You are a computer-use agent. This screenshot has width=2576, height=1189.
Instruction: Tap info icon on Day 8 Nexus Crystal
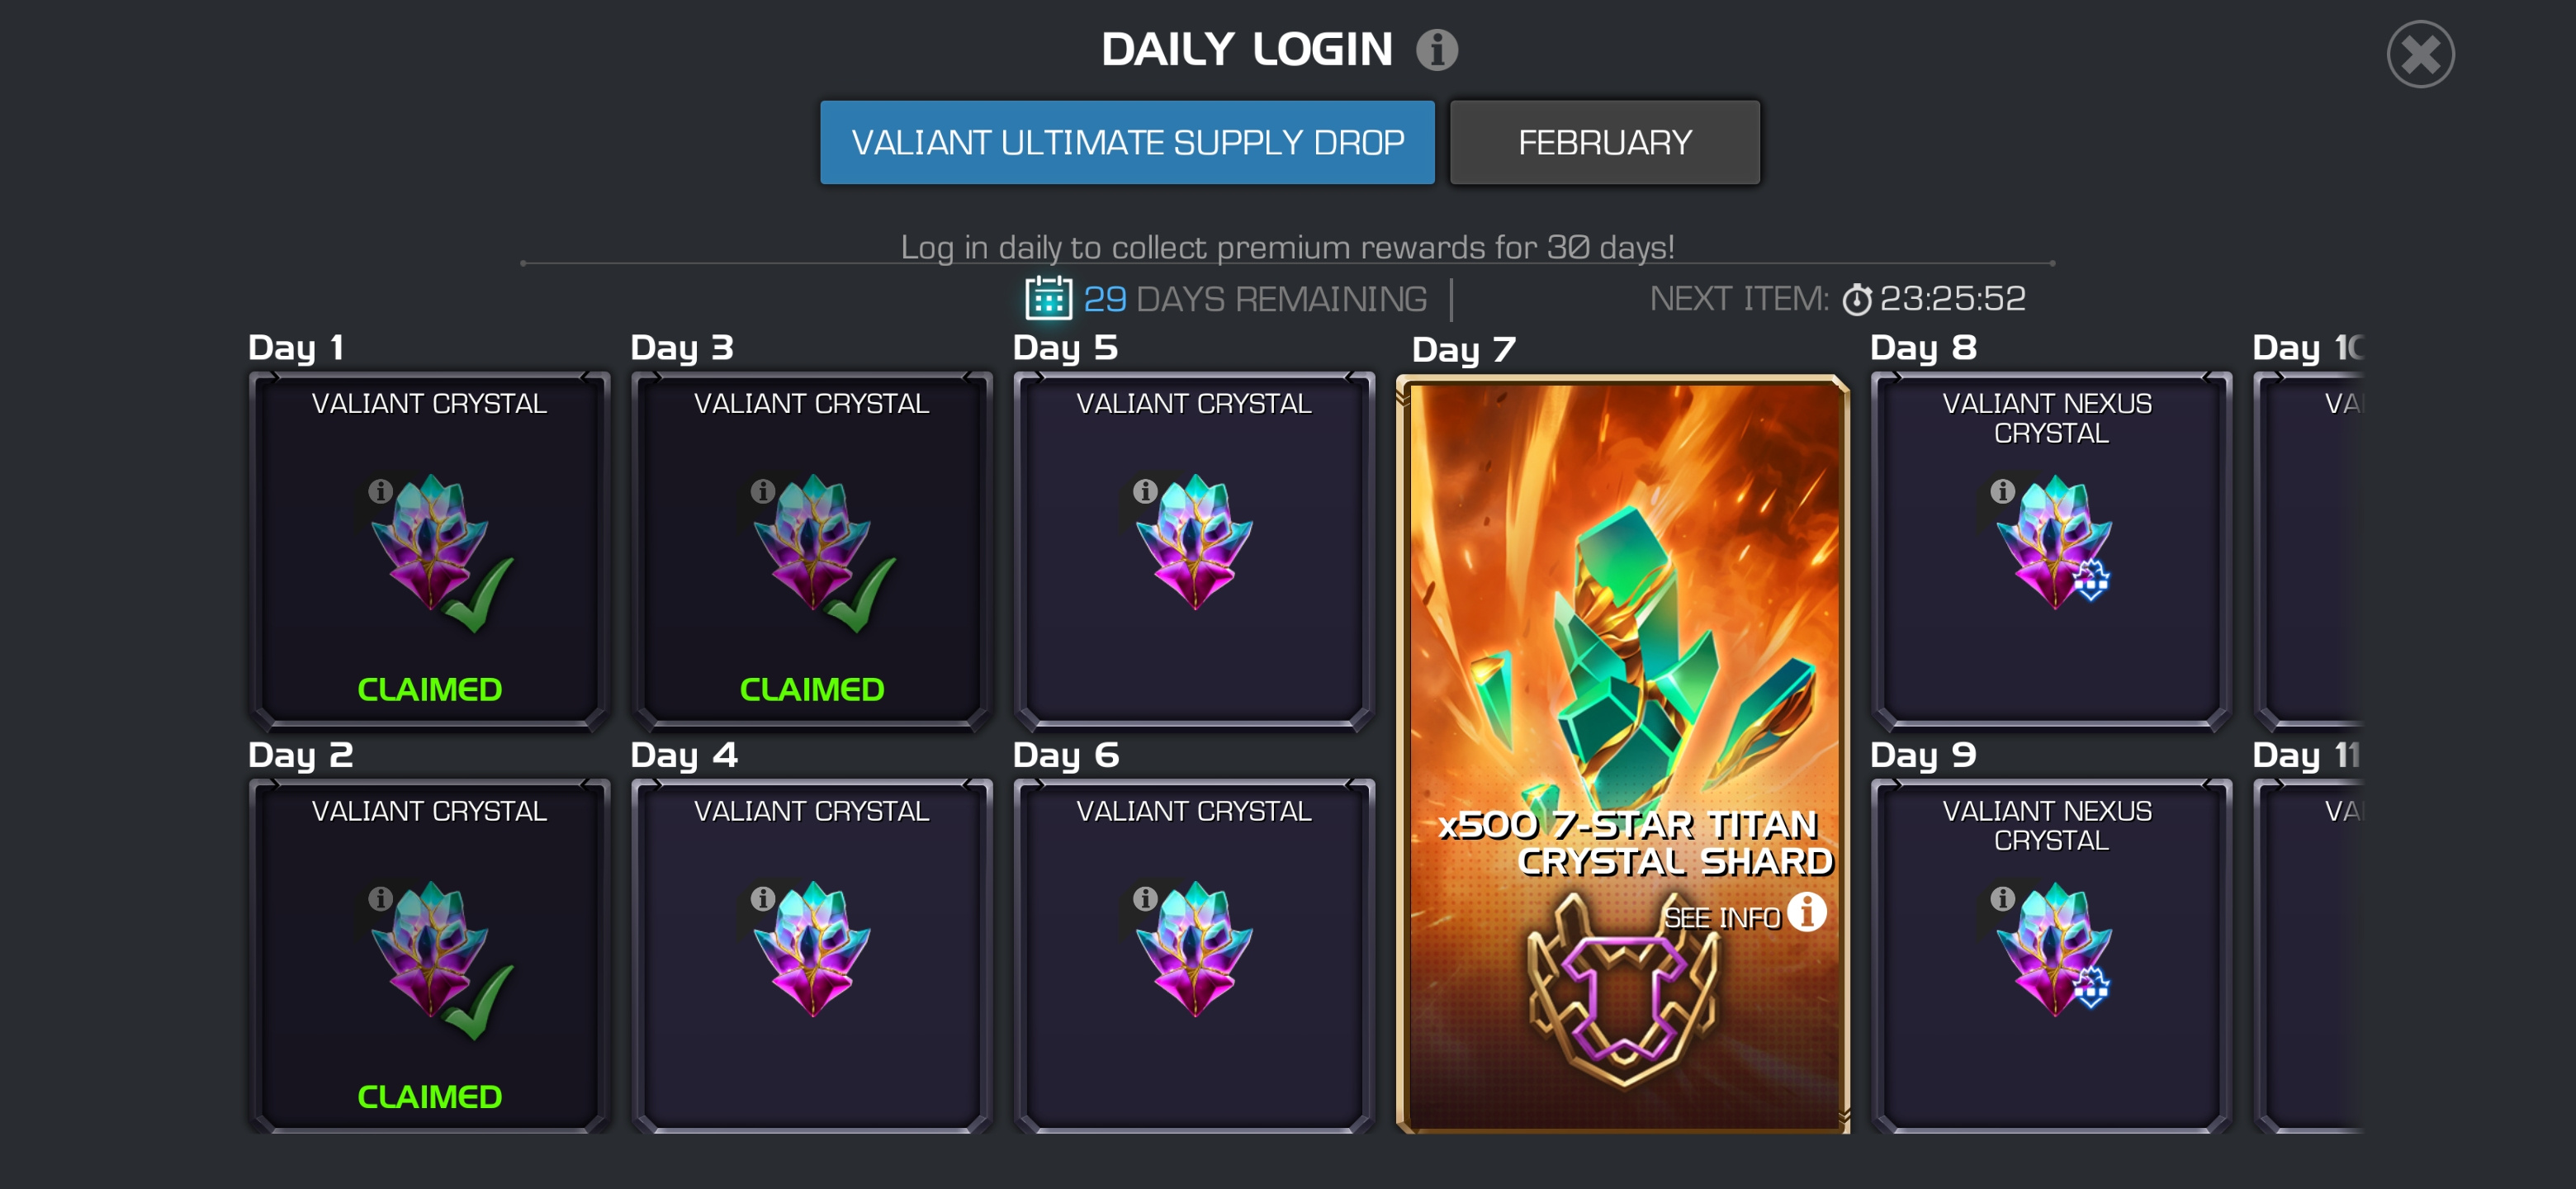point(2002,491)
